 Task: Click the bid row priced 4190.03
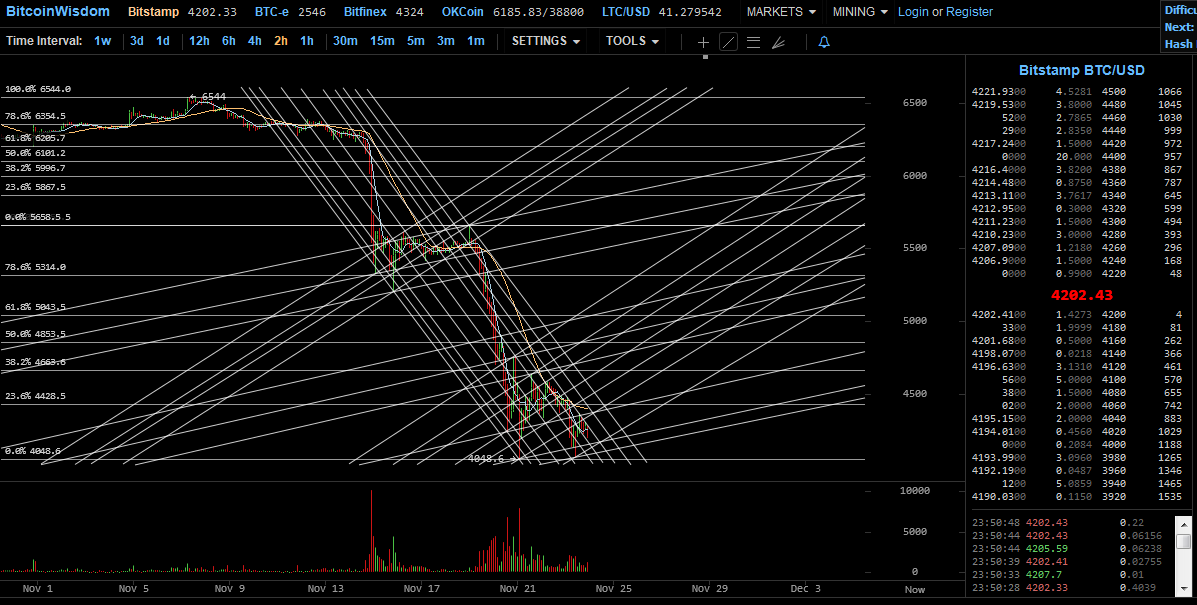[1076, 496]
